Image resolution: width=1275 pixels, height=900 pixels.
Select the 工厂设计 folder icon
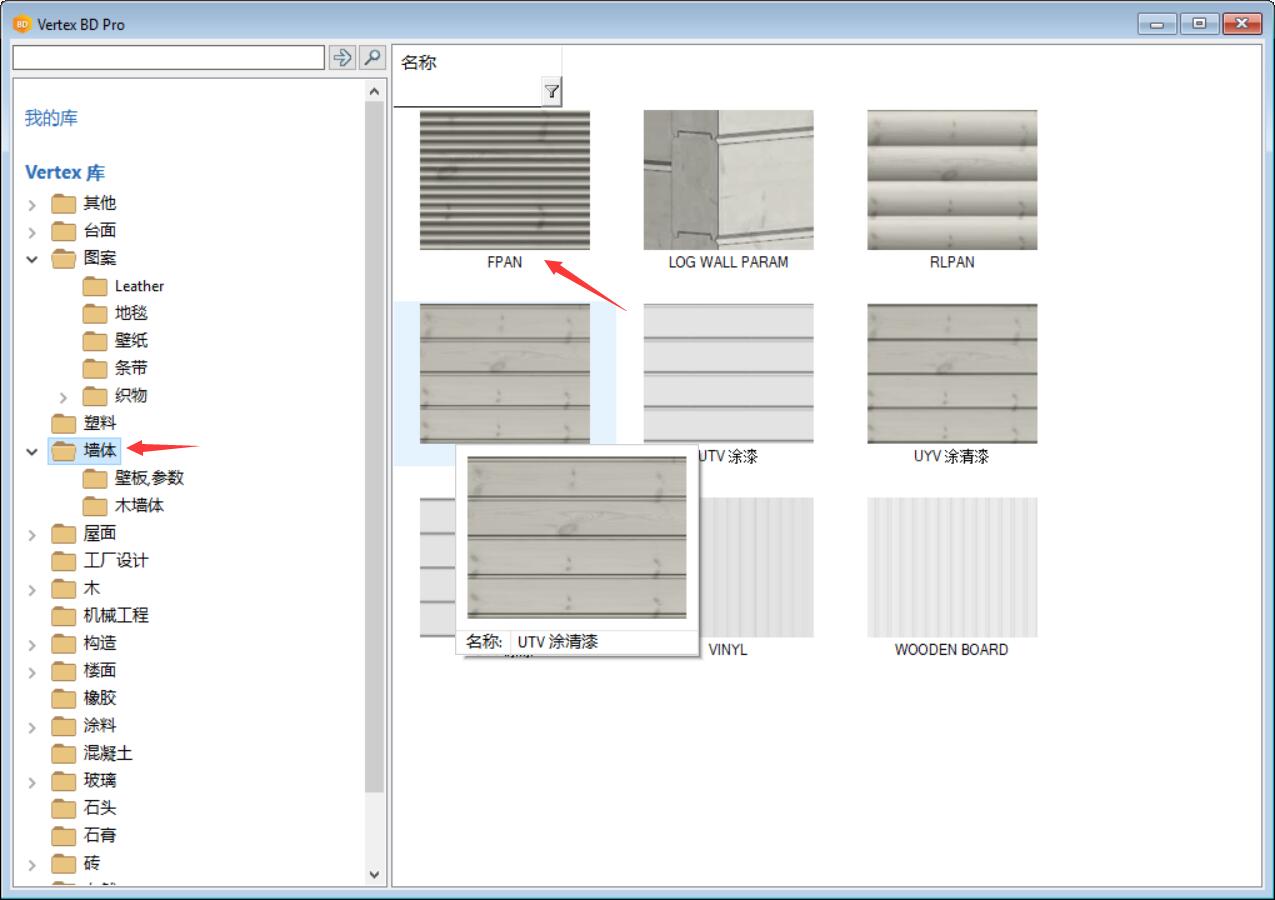tap(64, 561)
